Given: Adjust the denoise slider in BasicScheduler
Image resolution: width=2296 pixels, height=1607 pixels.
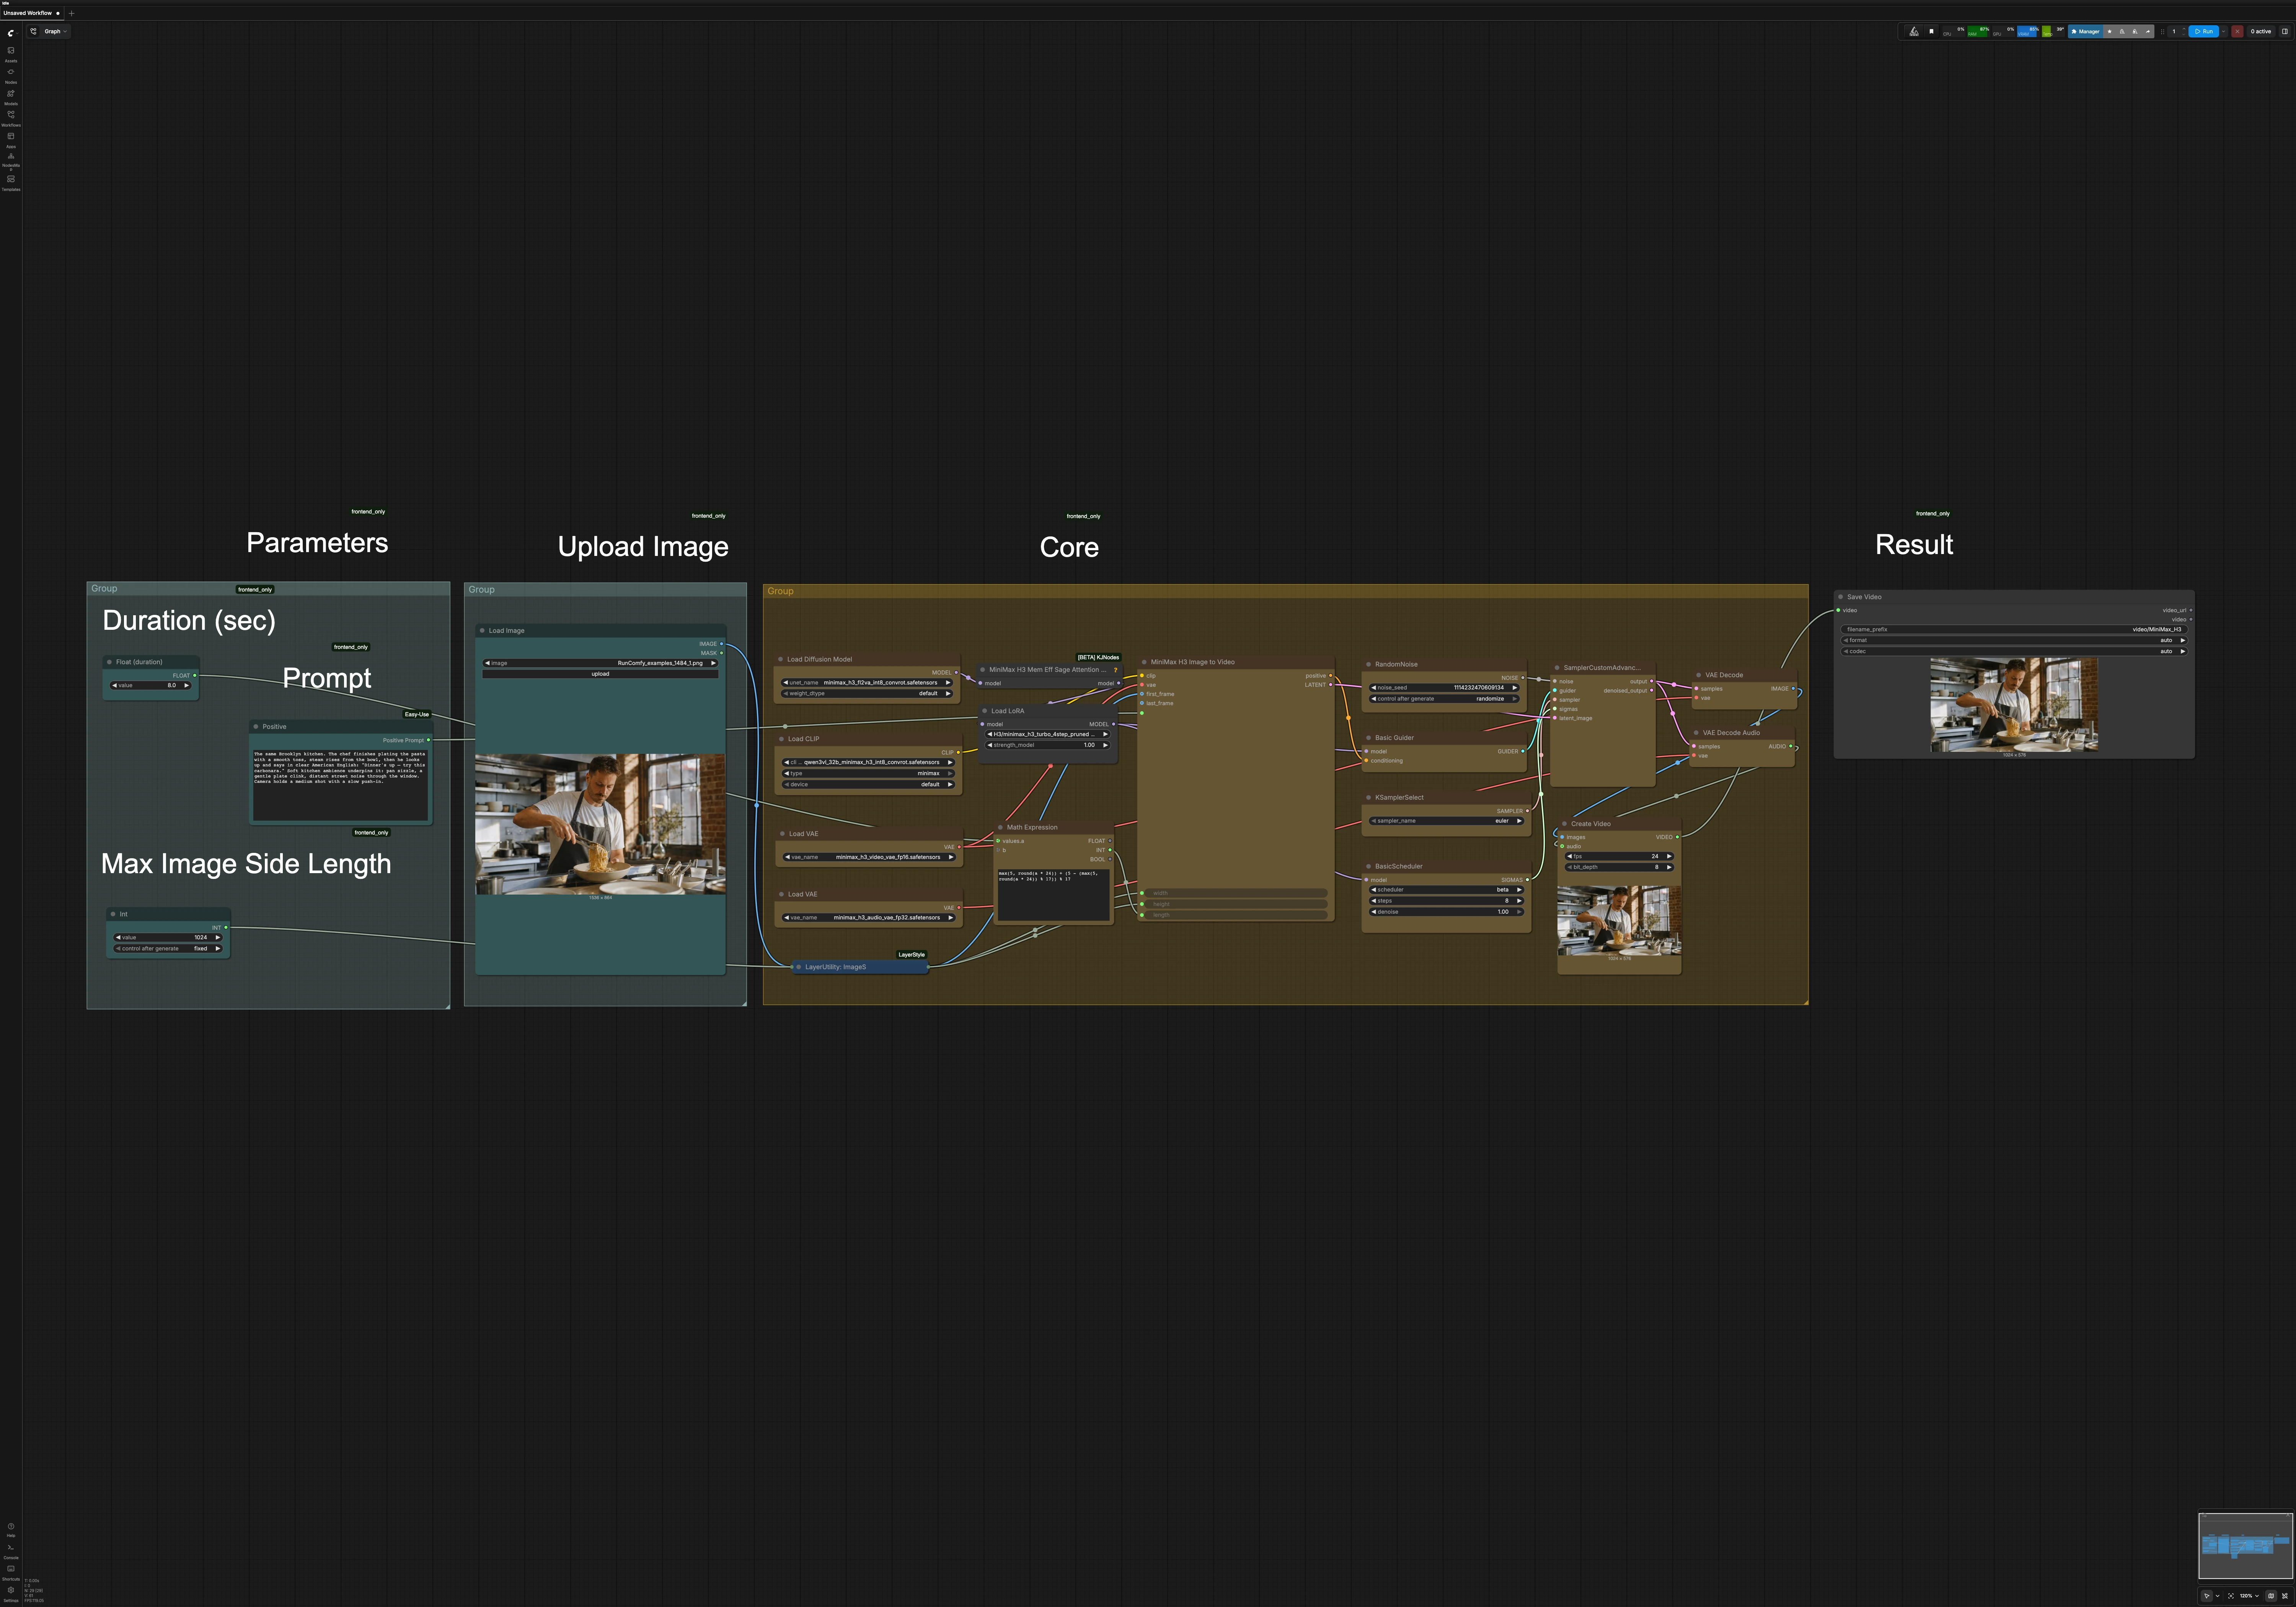Looking at the screenshot, I should click(x=1446, y=912).
